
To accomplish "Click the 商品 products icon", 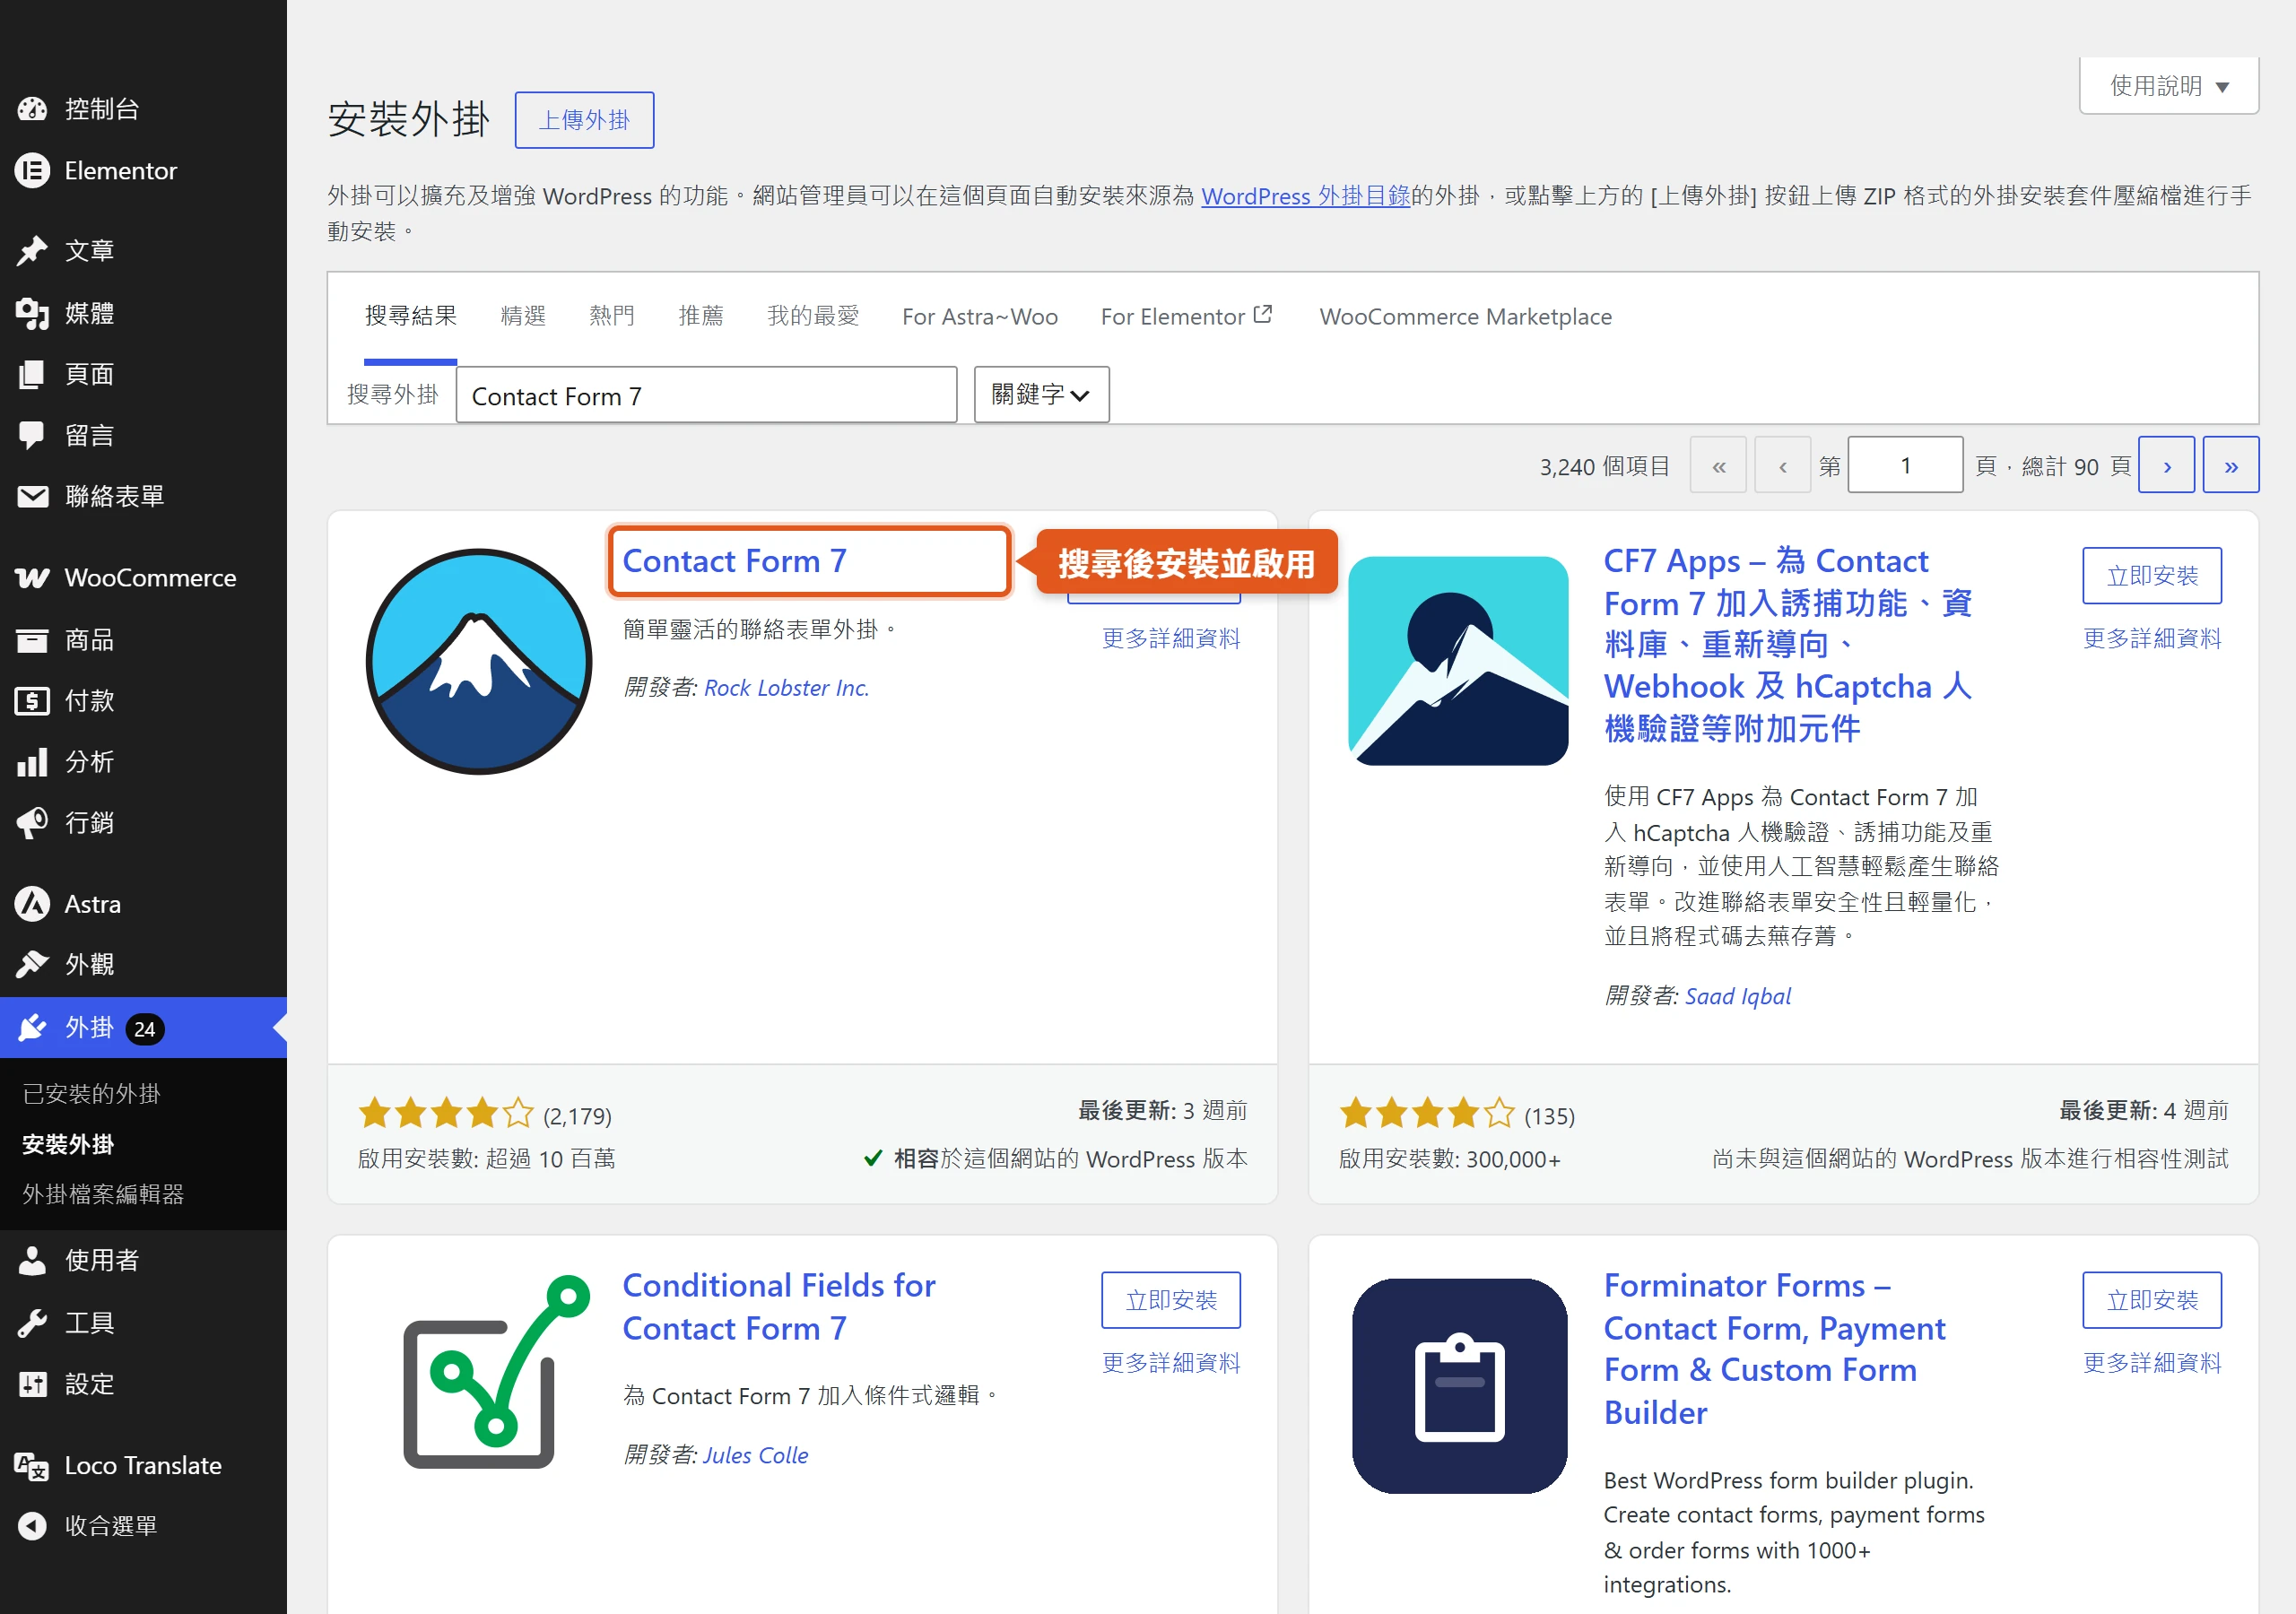I will coord(32,640).
